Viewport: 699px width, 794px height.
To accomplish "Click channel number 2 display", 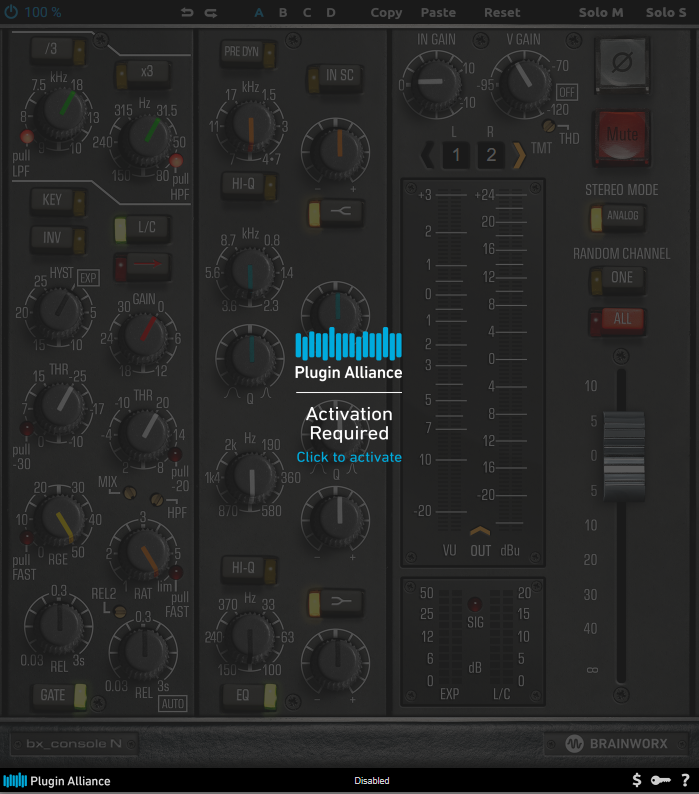I will (x=491, y=155).
